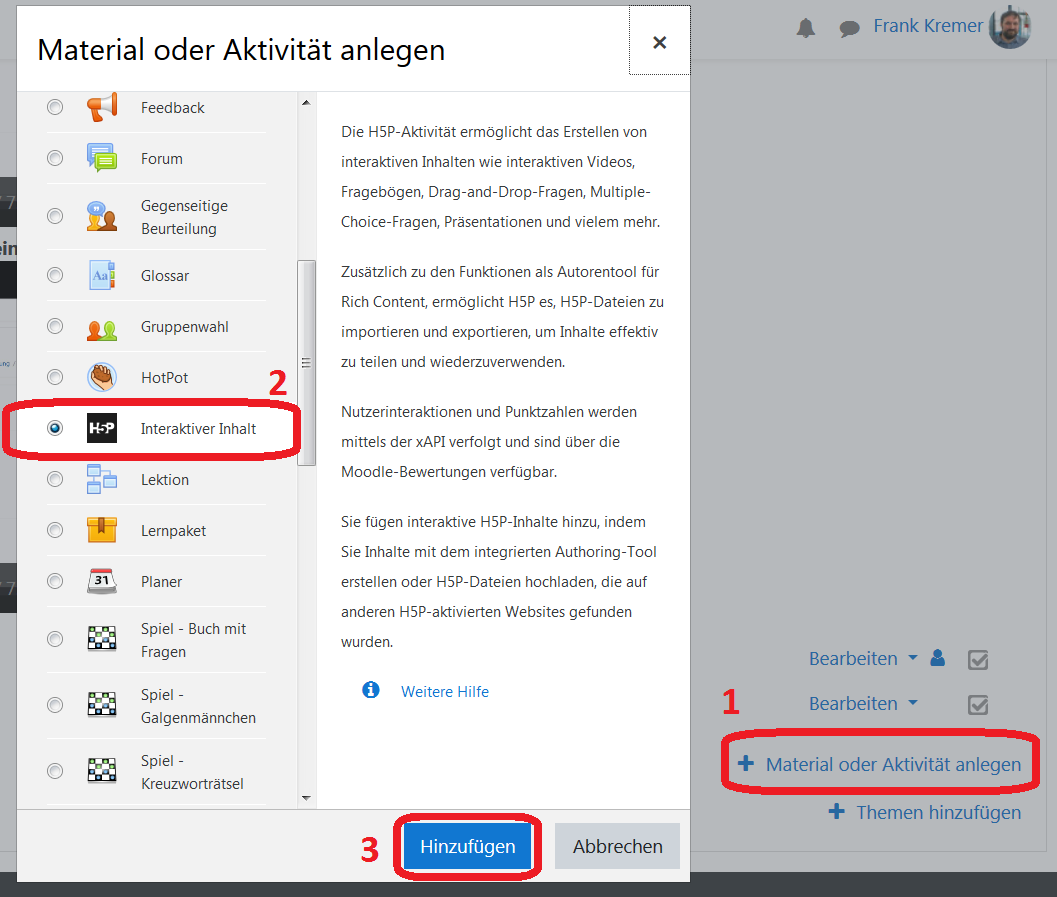Open the Frank Kremer user menu

tap(927, 26)
